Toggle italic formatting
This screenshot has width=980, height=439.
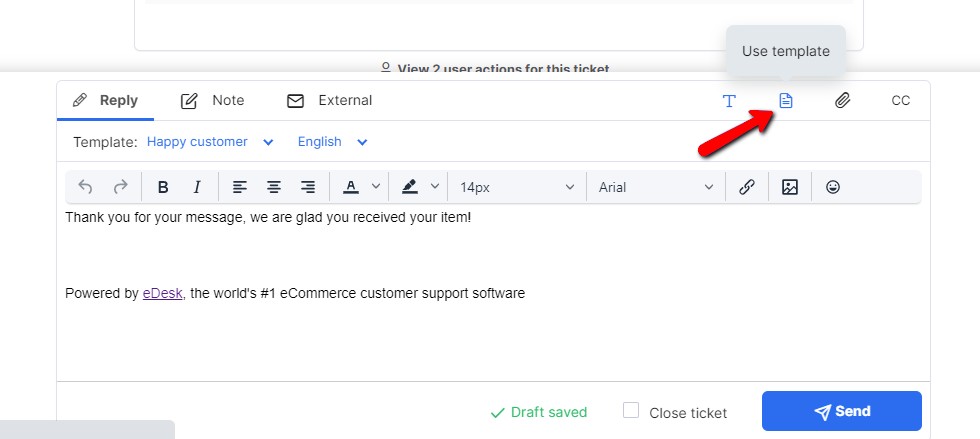(197, 187)
